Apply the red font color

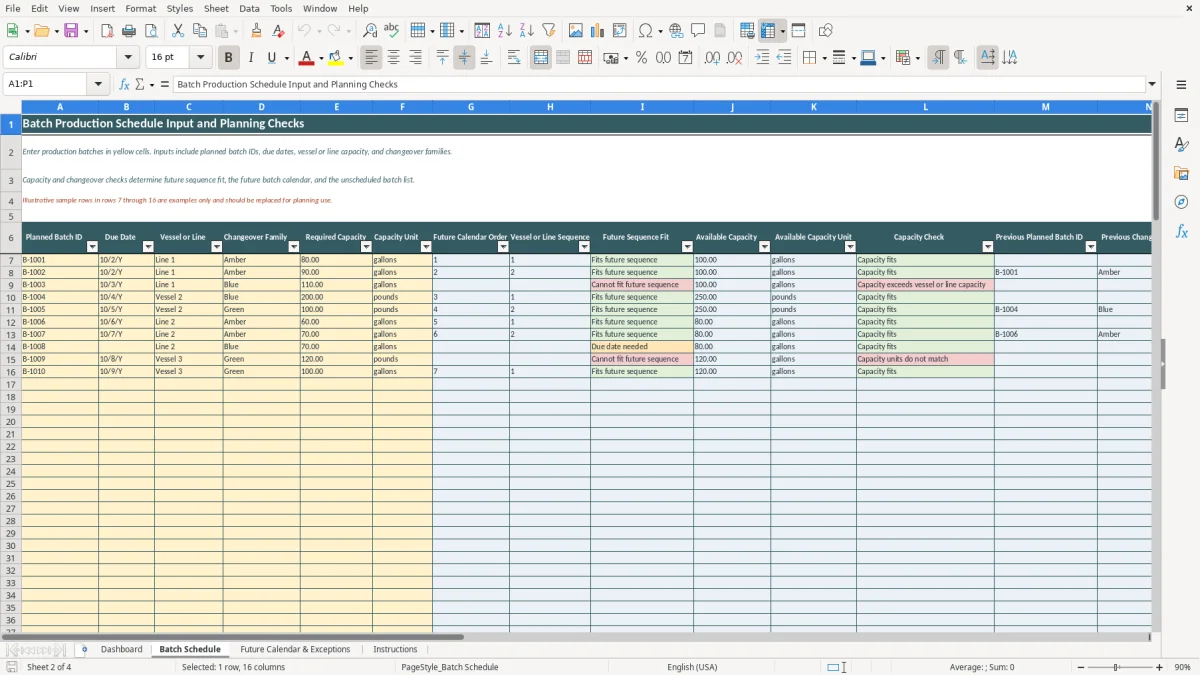point(307,58)
